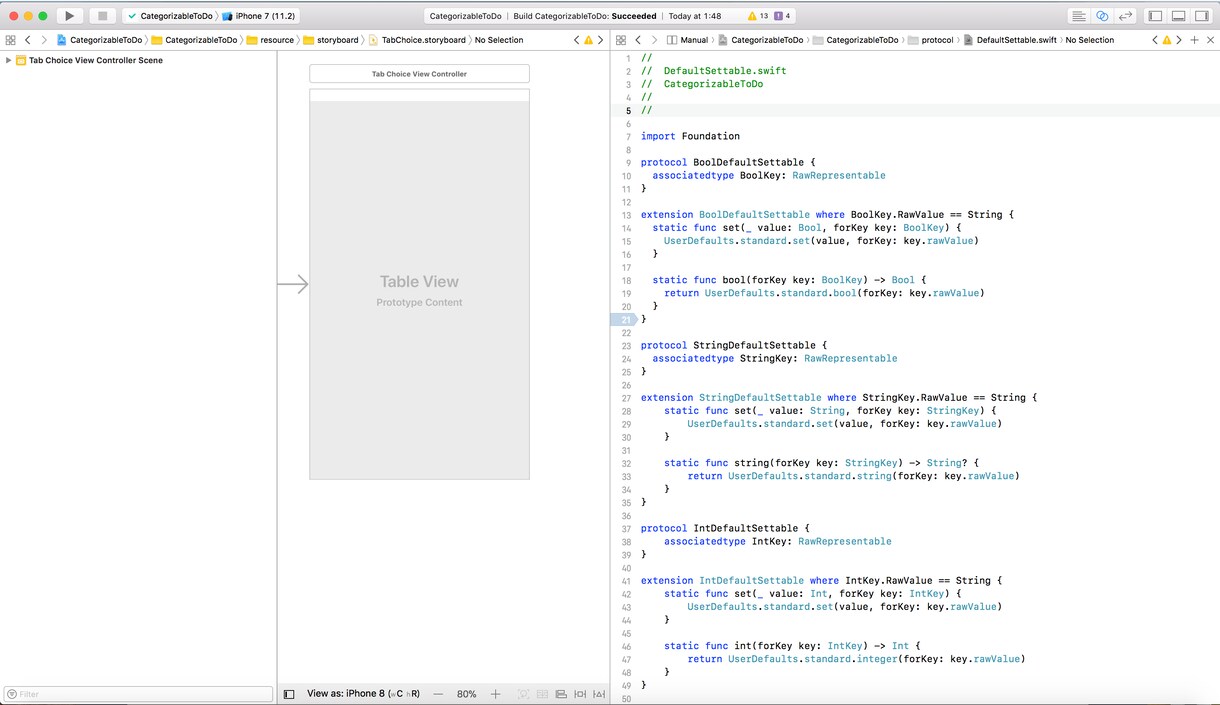Toggle the Debug area
This screenshot has height=705, width=1220.
pyautogui.click(x=1179, y=16)
